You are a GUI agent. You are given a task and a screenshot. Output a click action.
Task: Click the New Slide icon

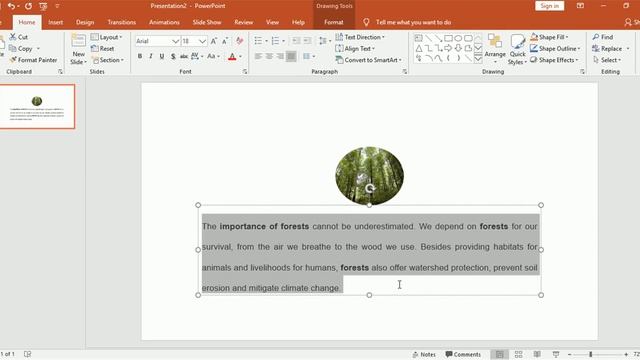78,41
